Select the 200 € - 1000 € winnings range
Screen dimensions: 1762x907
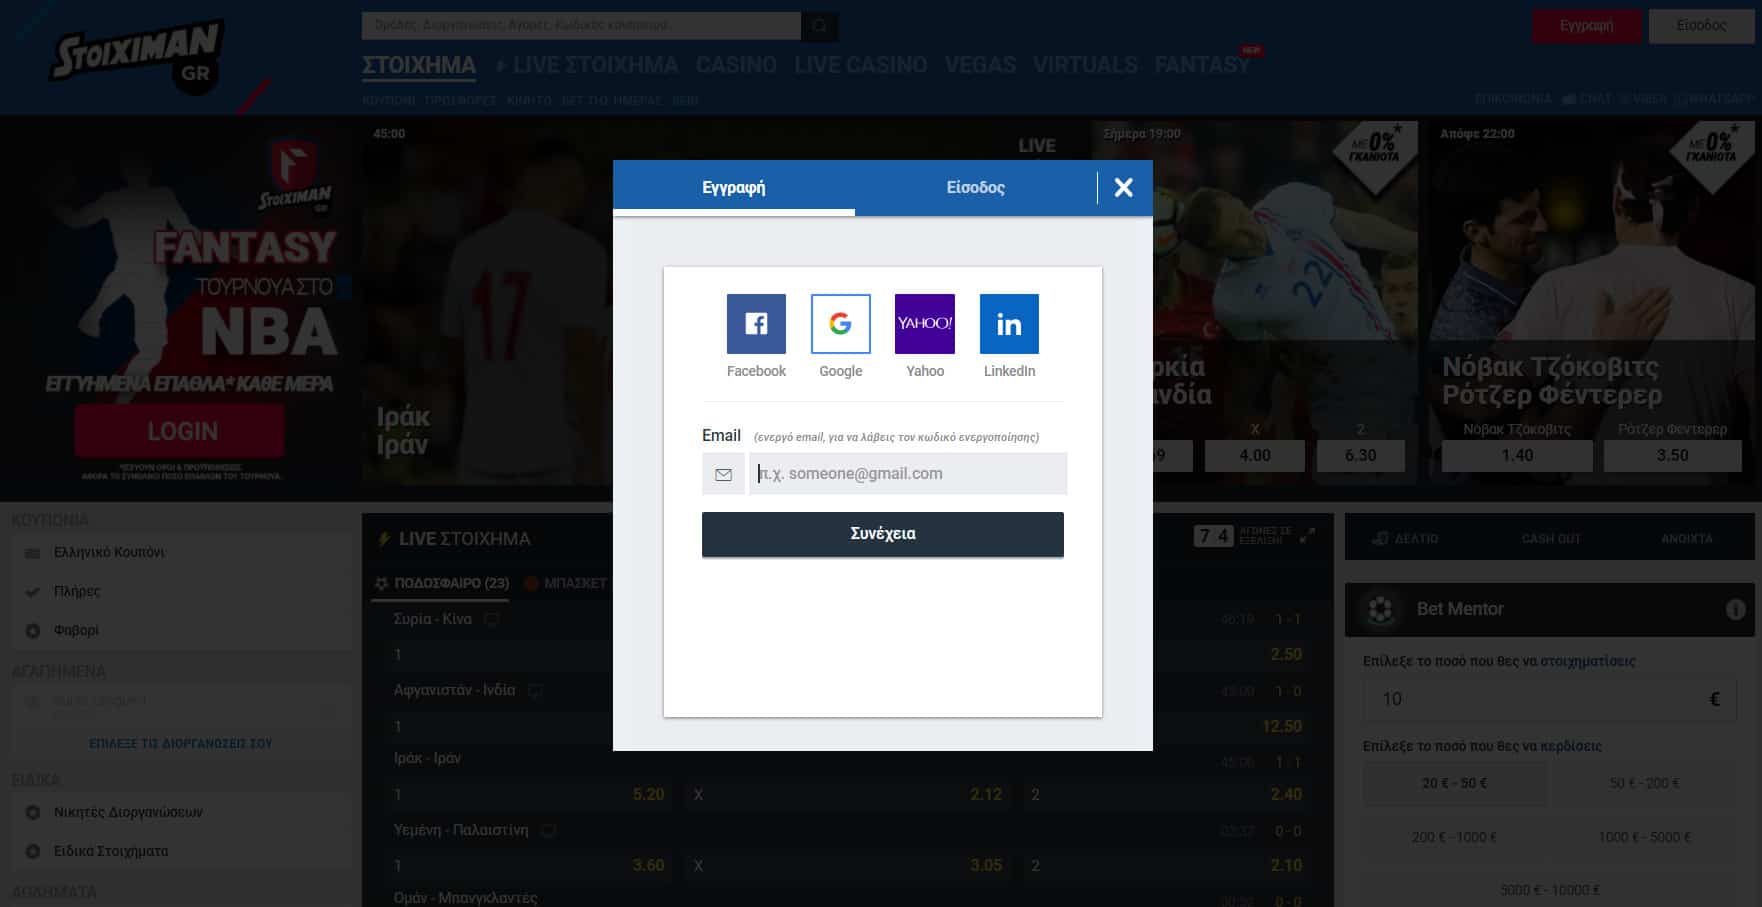click(x=1454, y=838)
